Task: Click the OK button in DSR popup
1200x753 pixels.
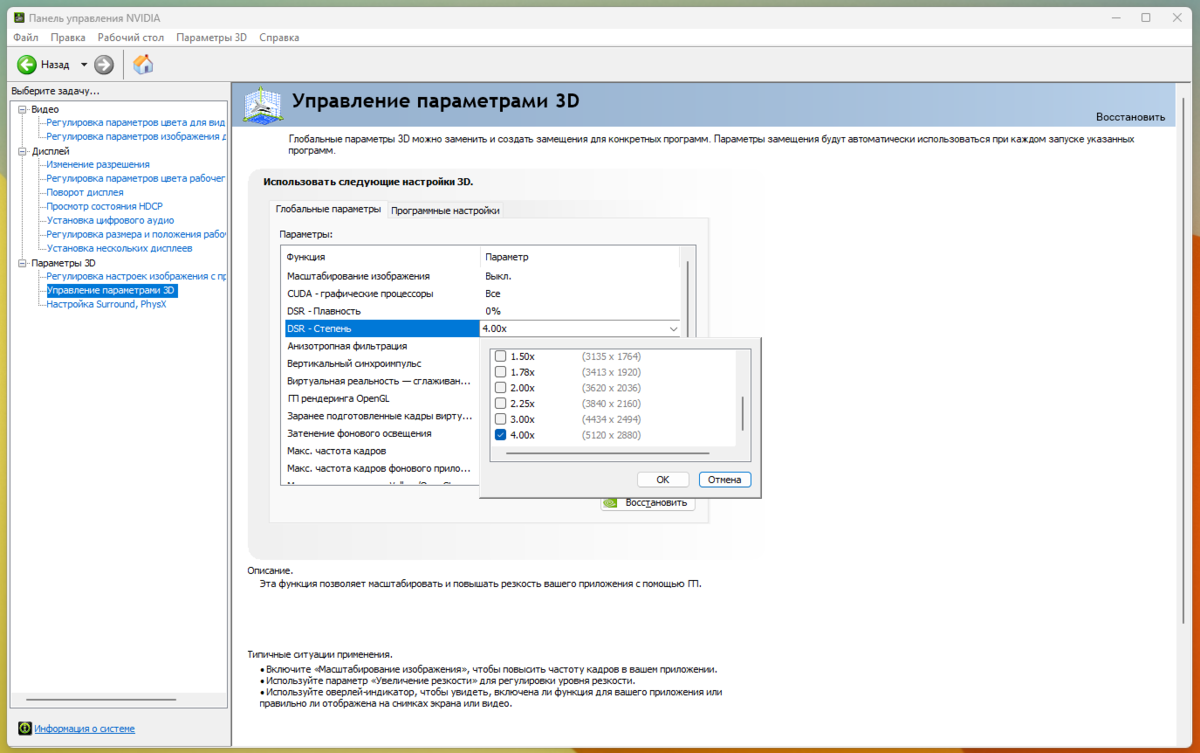Action: pos(663,479)
